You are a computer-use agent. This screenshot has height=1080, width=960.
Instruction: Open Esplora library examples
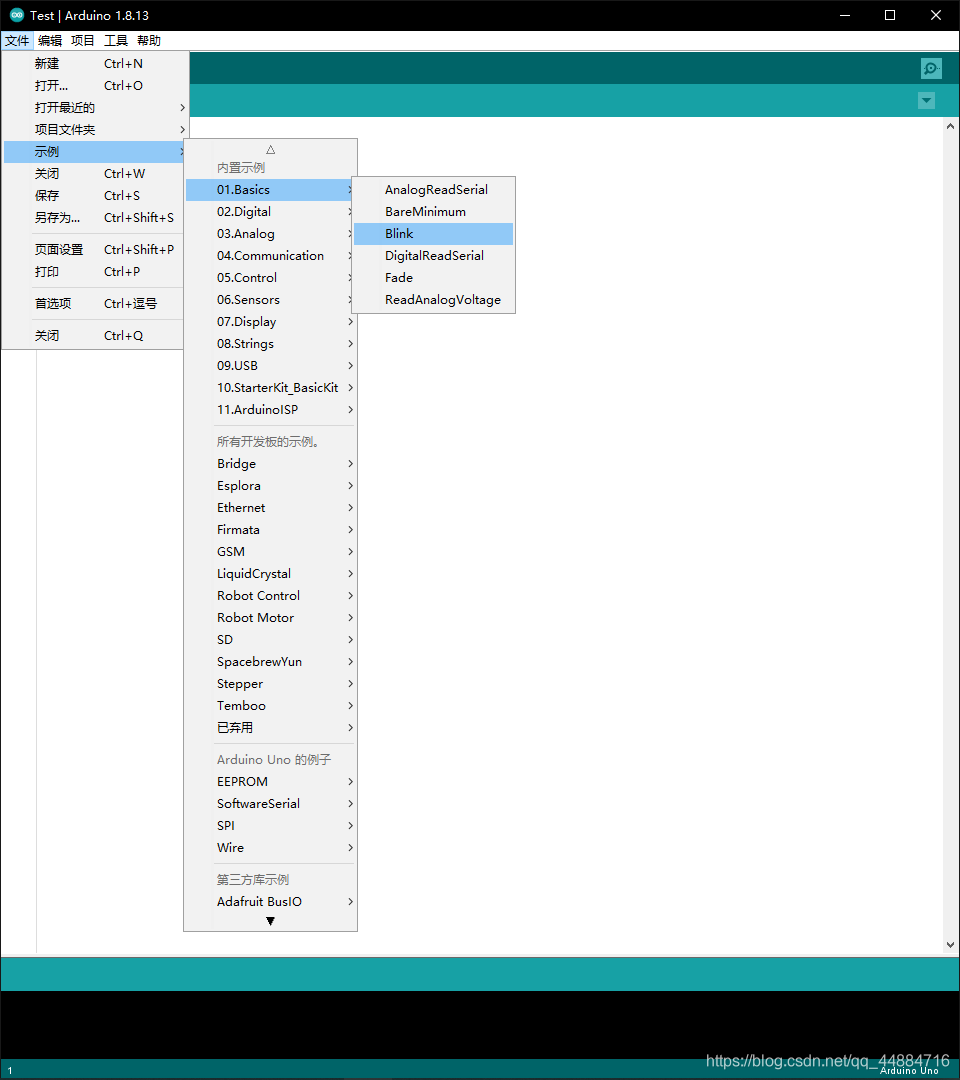pos(271,486)
